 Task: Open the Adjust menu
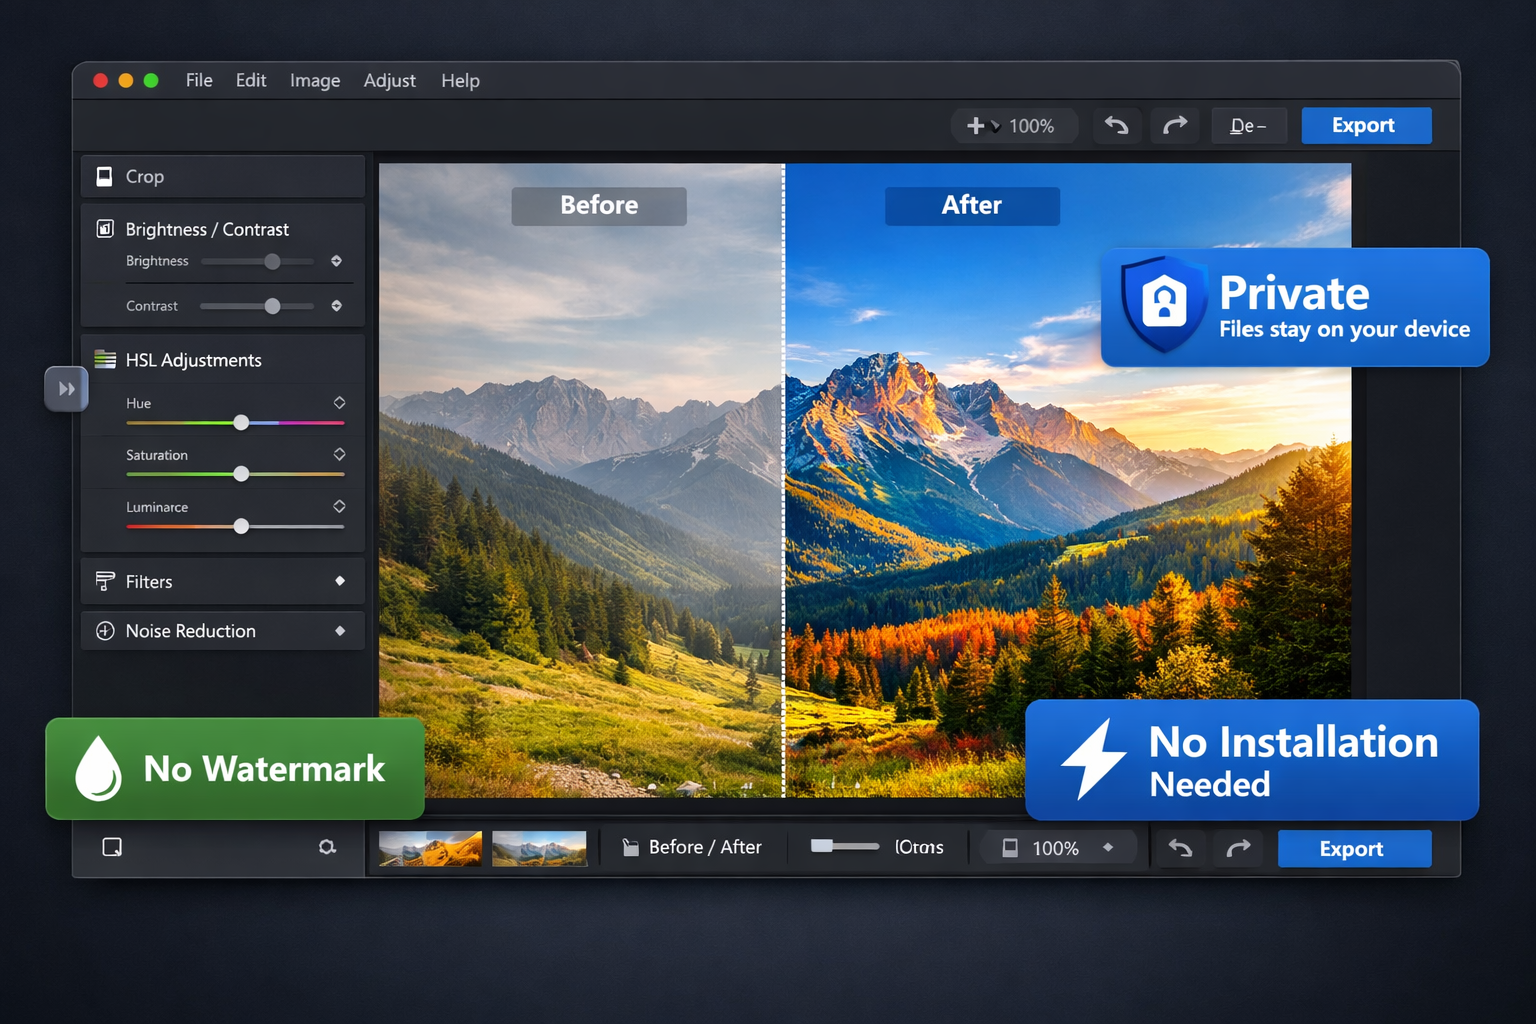tap(389, 81)
